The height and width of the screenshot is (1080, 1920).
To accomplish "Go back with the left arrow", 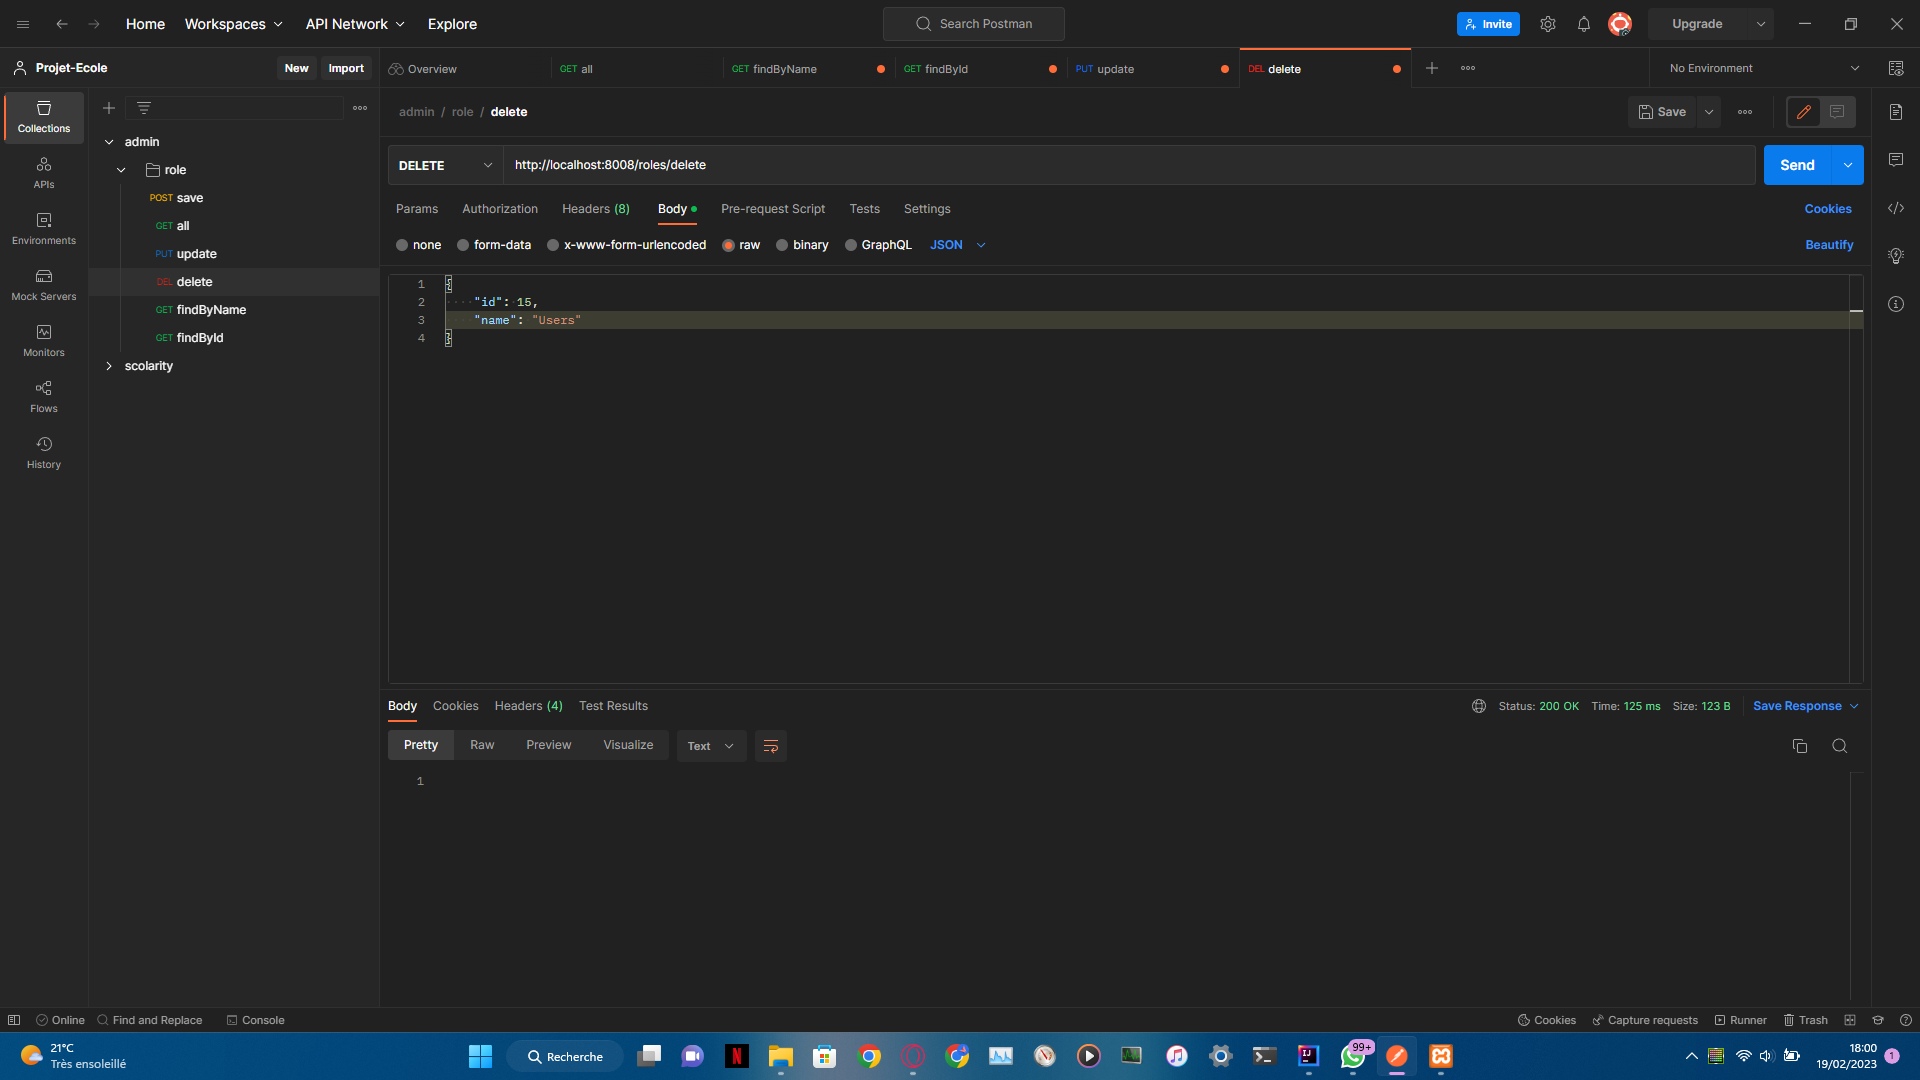I will tap(62, 24).
